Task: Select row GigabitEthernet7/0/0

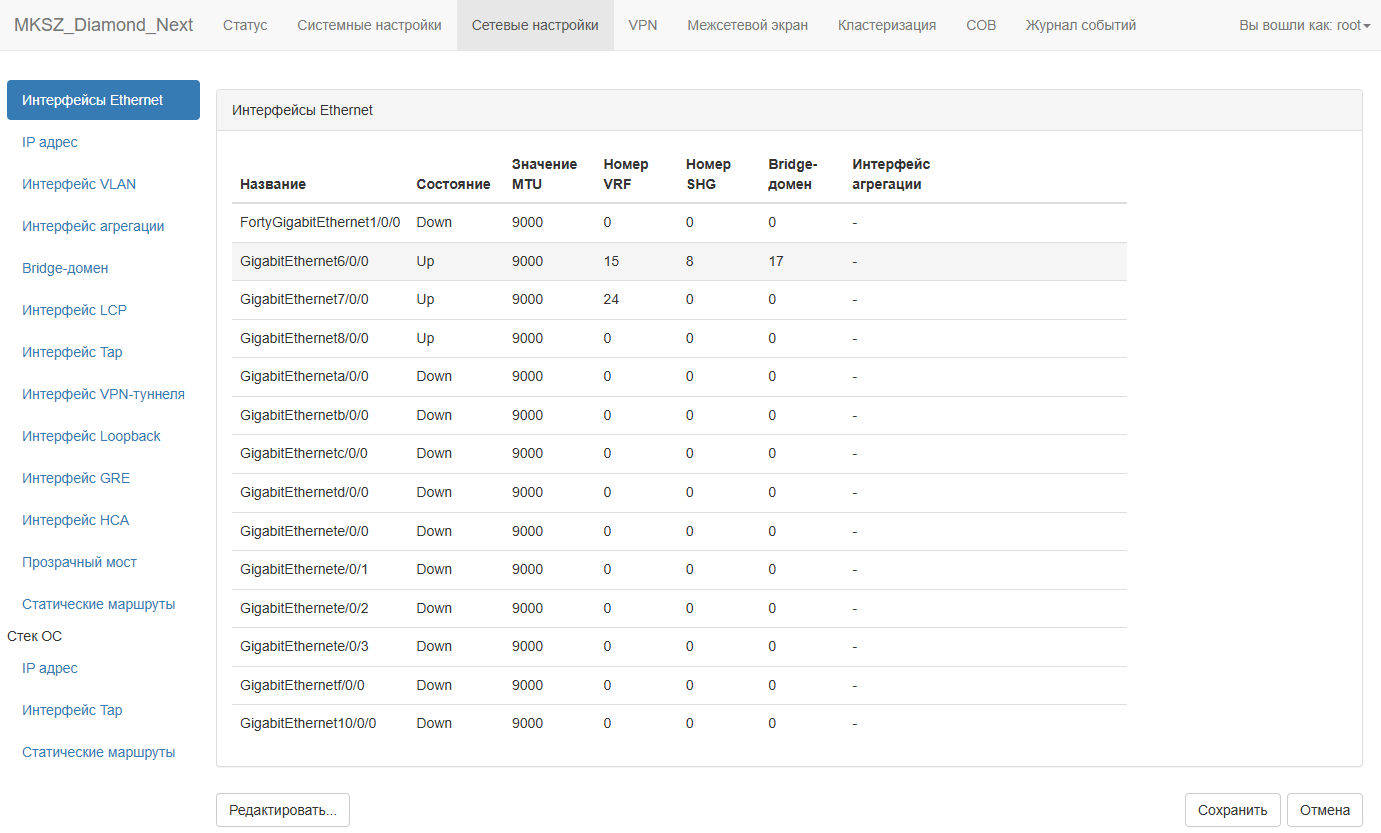Action: click(x=679, y=300)
